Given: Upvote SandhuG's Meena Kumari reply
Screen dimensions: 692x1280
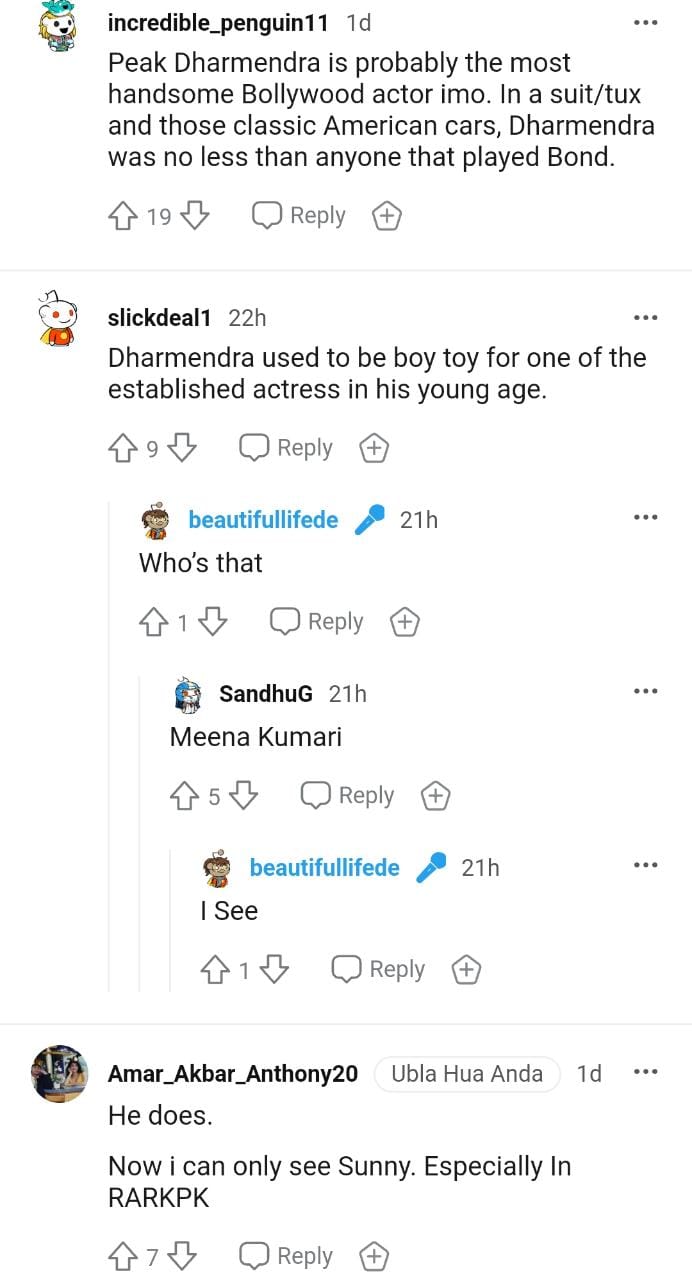Looking at the screenshot, I should 185,796.
